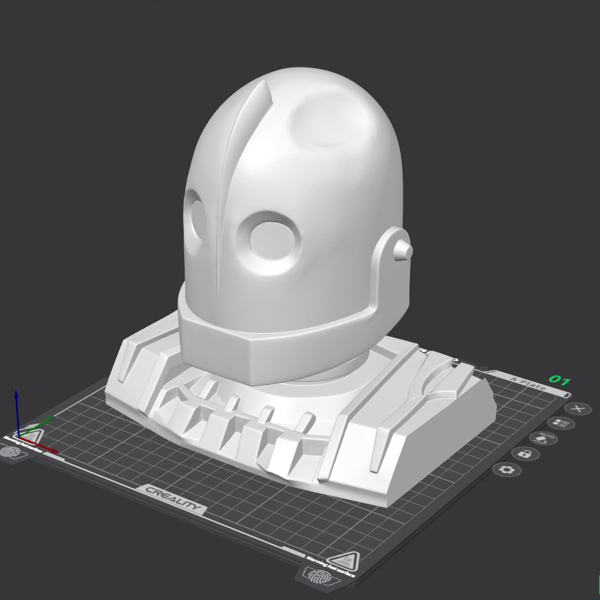The width and height of the screenshot is (600, 600).
Task: Auto-orient objects using the Auto icon
Action: click(x=543, y=438)
